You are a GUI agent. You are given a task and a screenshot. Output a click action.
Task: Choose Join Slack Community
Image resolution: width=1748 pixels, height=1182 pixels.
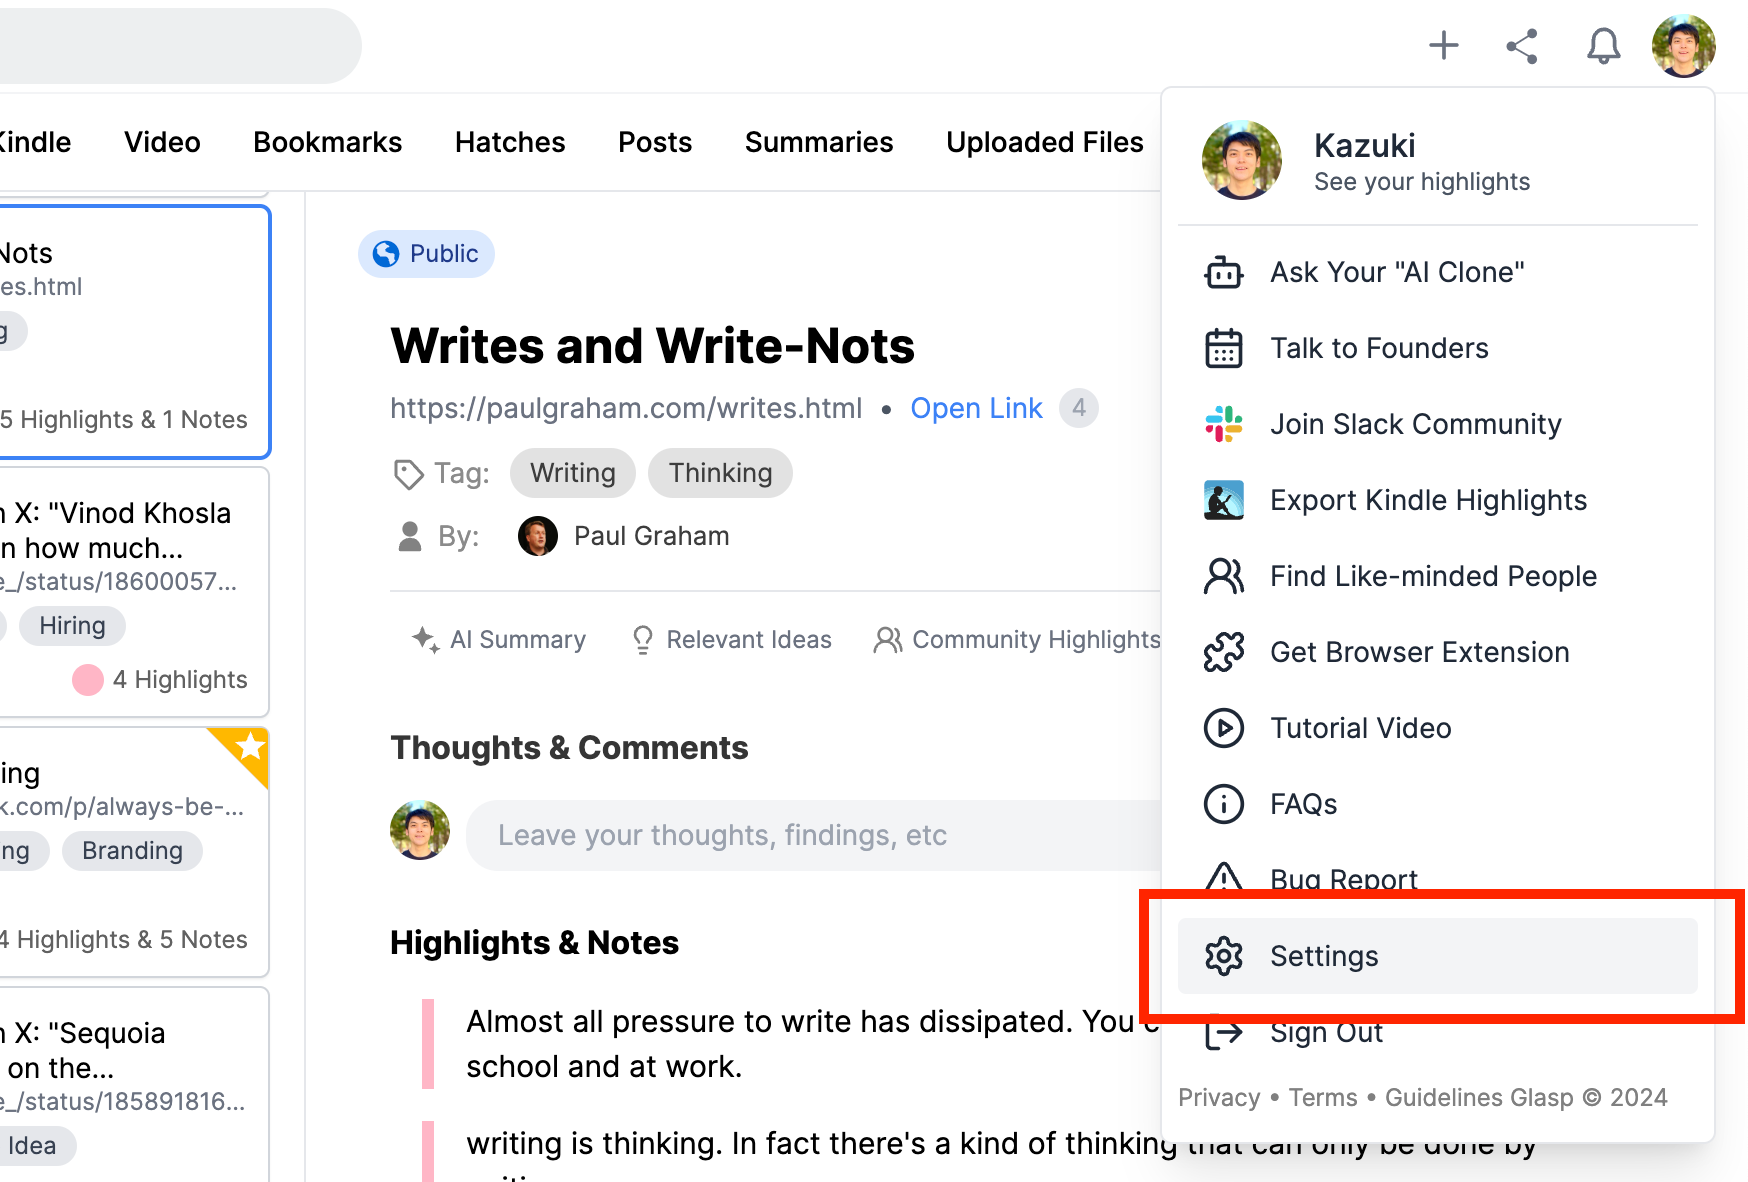pyautogui.click(x=1437, y=424)
